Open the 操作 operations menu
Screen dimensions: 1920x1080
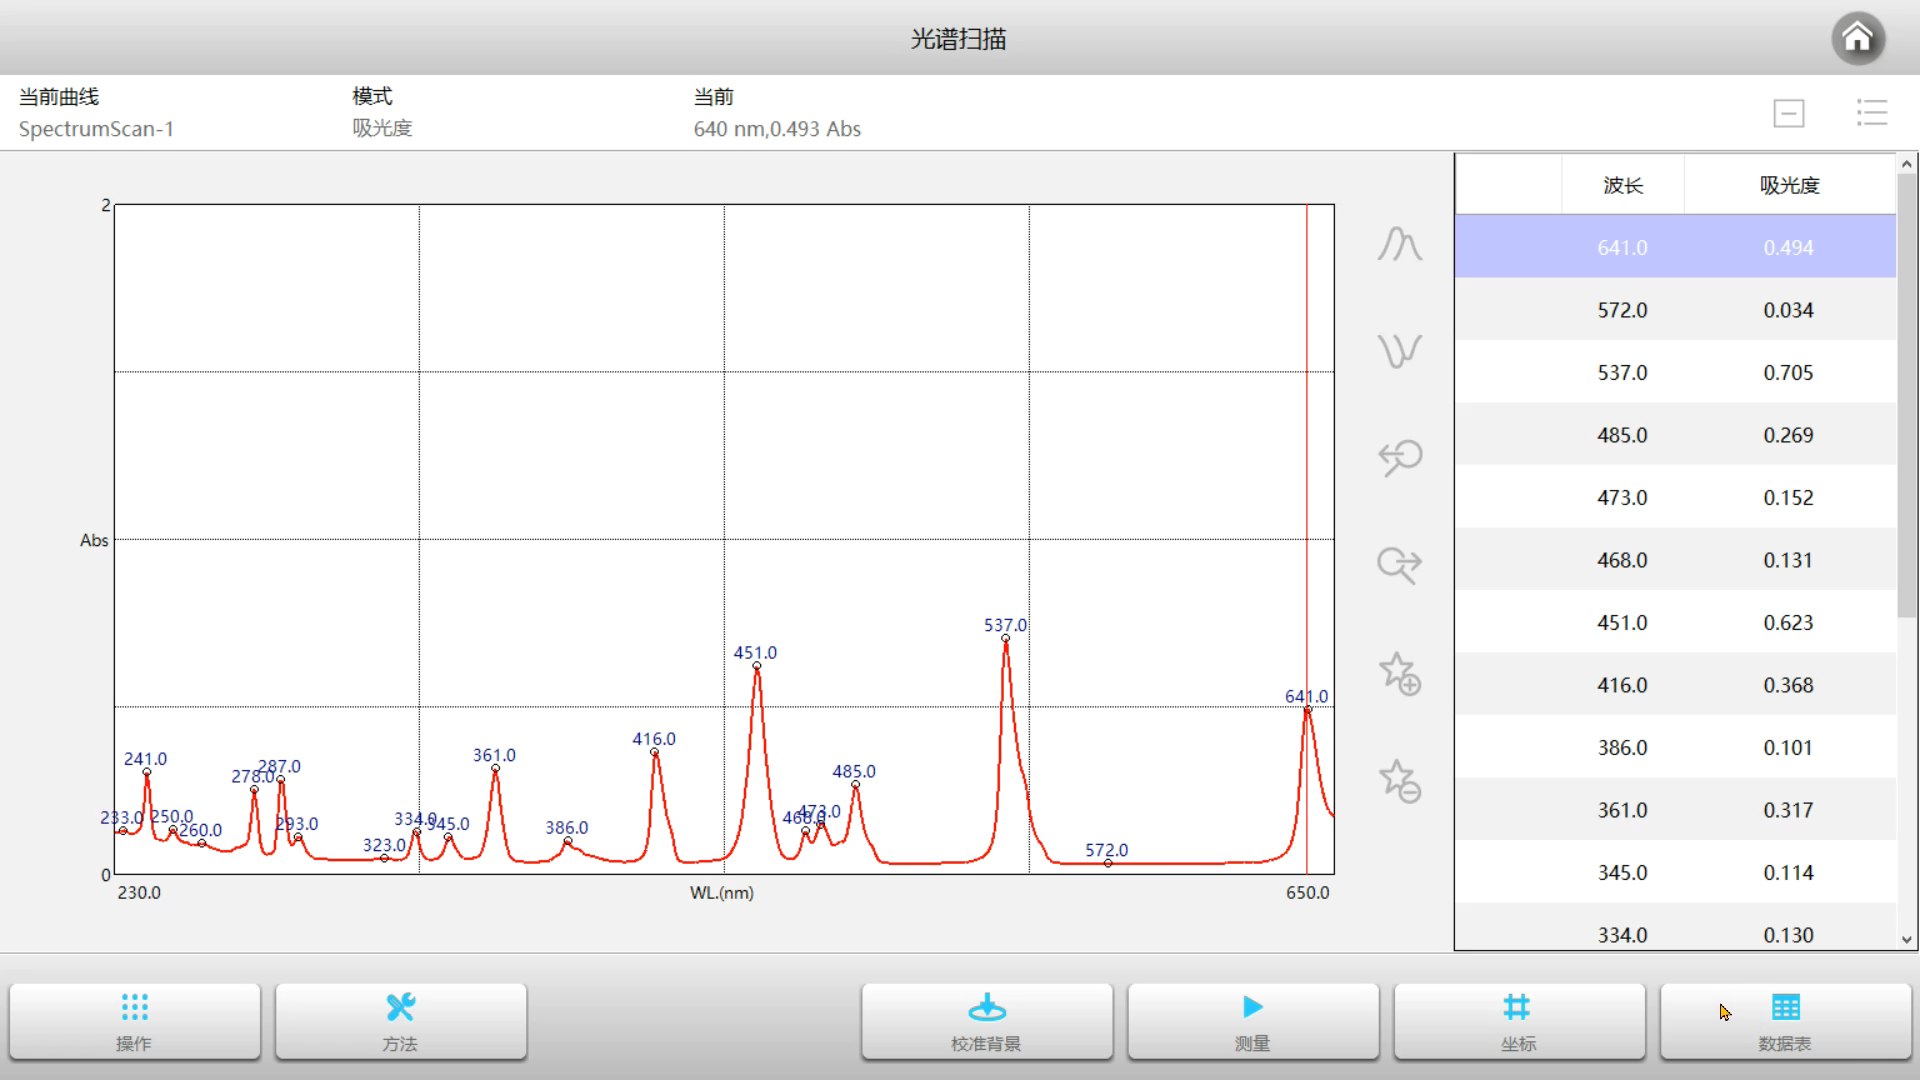point(135,1021)
